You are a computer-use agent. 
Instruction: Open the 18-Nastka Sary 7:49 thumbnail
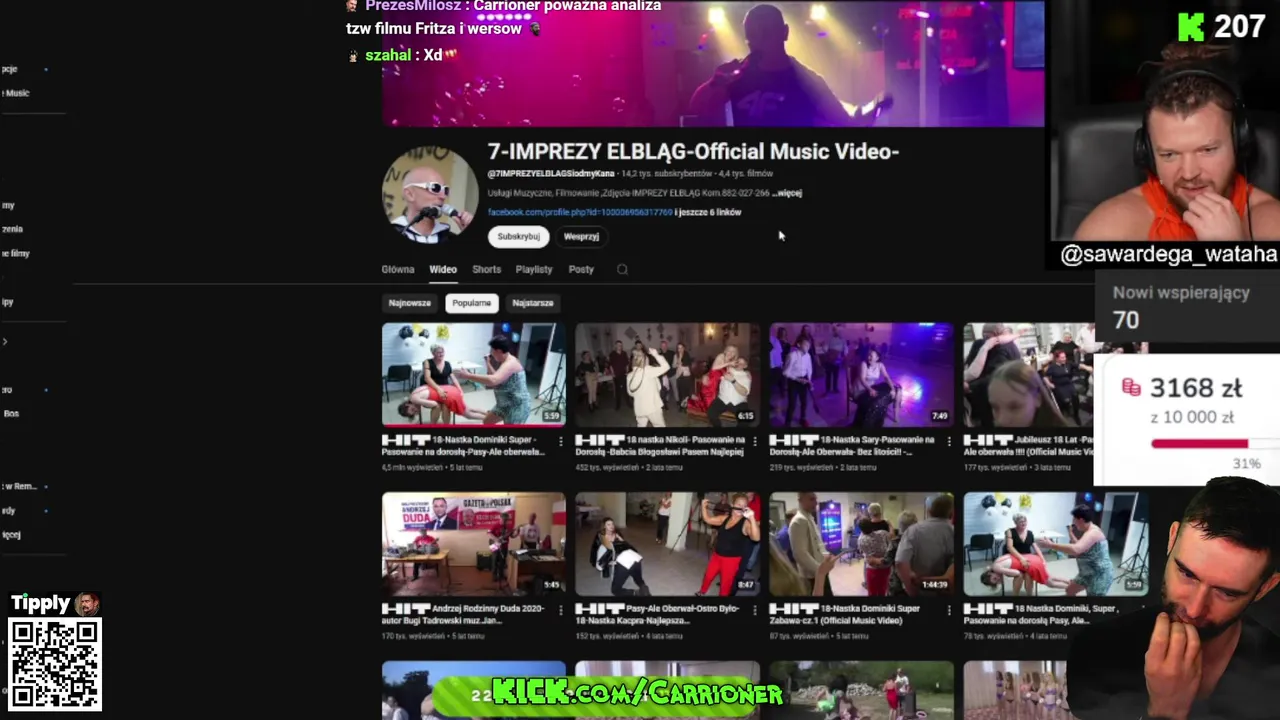pyautogui.click(x=861, y=374)
